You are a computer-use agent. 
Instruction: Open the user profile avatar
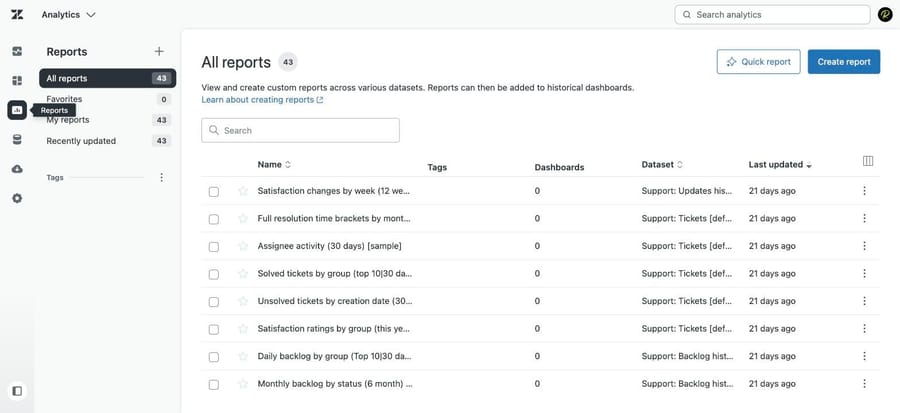[885, 15]
